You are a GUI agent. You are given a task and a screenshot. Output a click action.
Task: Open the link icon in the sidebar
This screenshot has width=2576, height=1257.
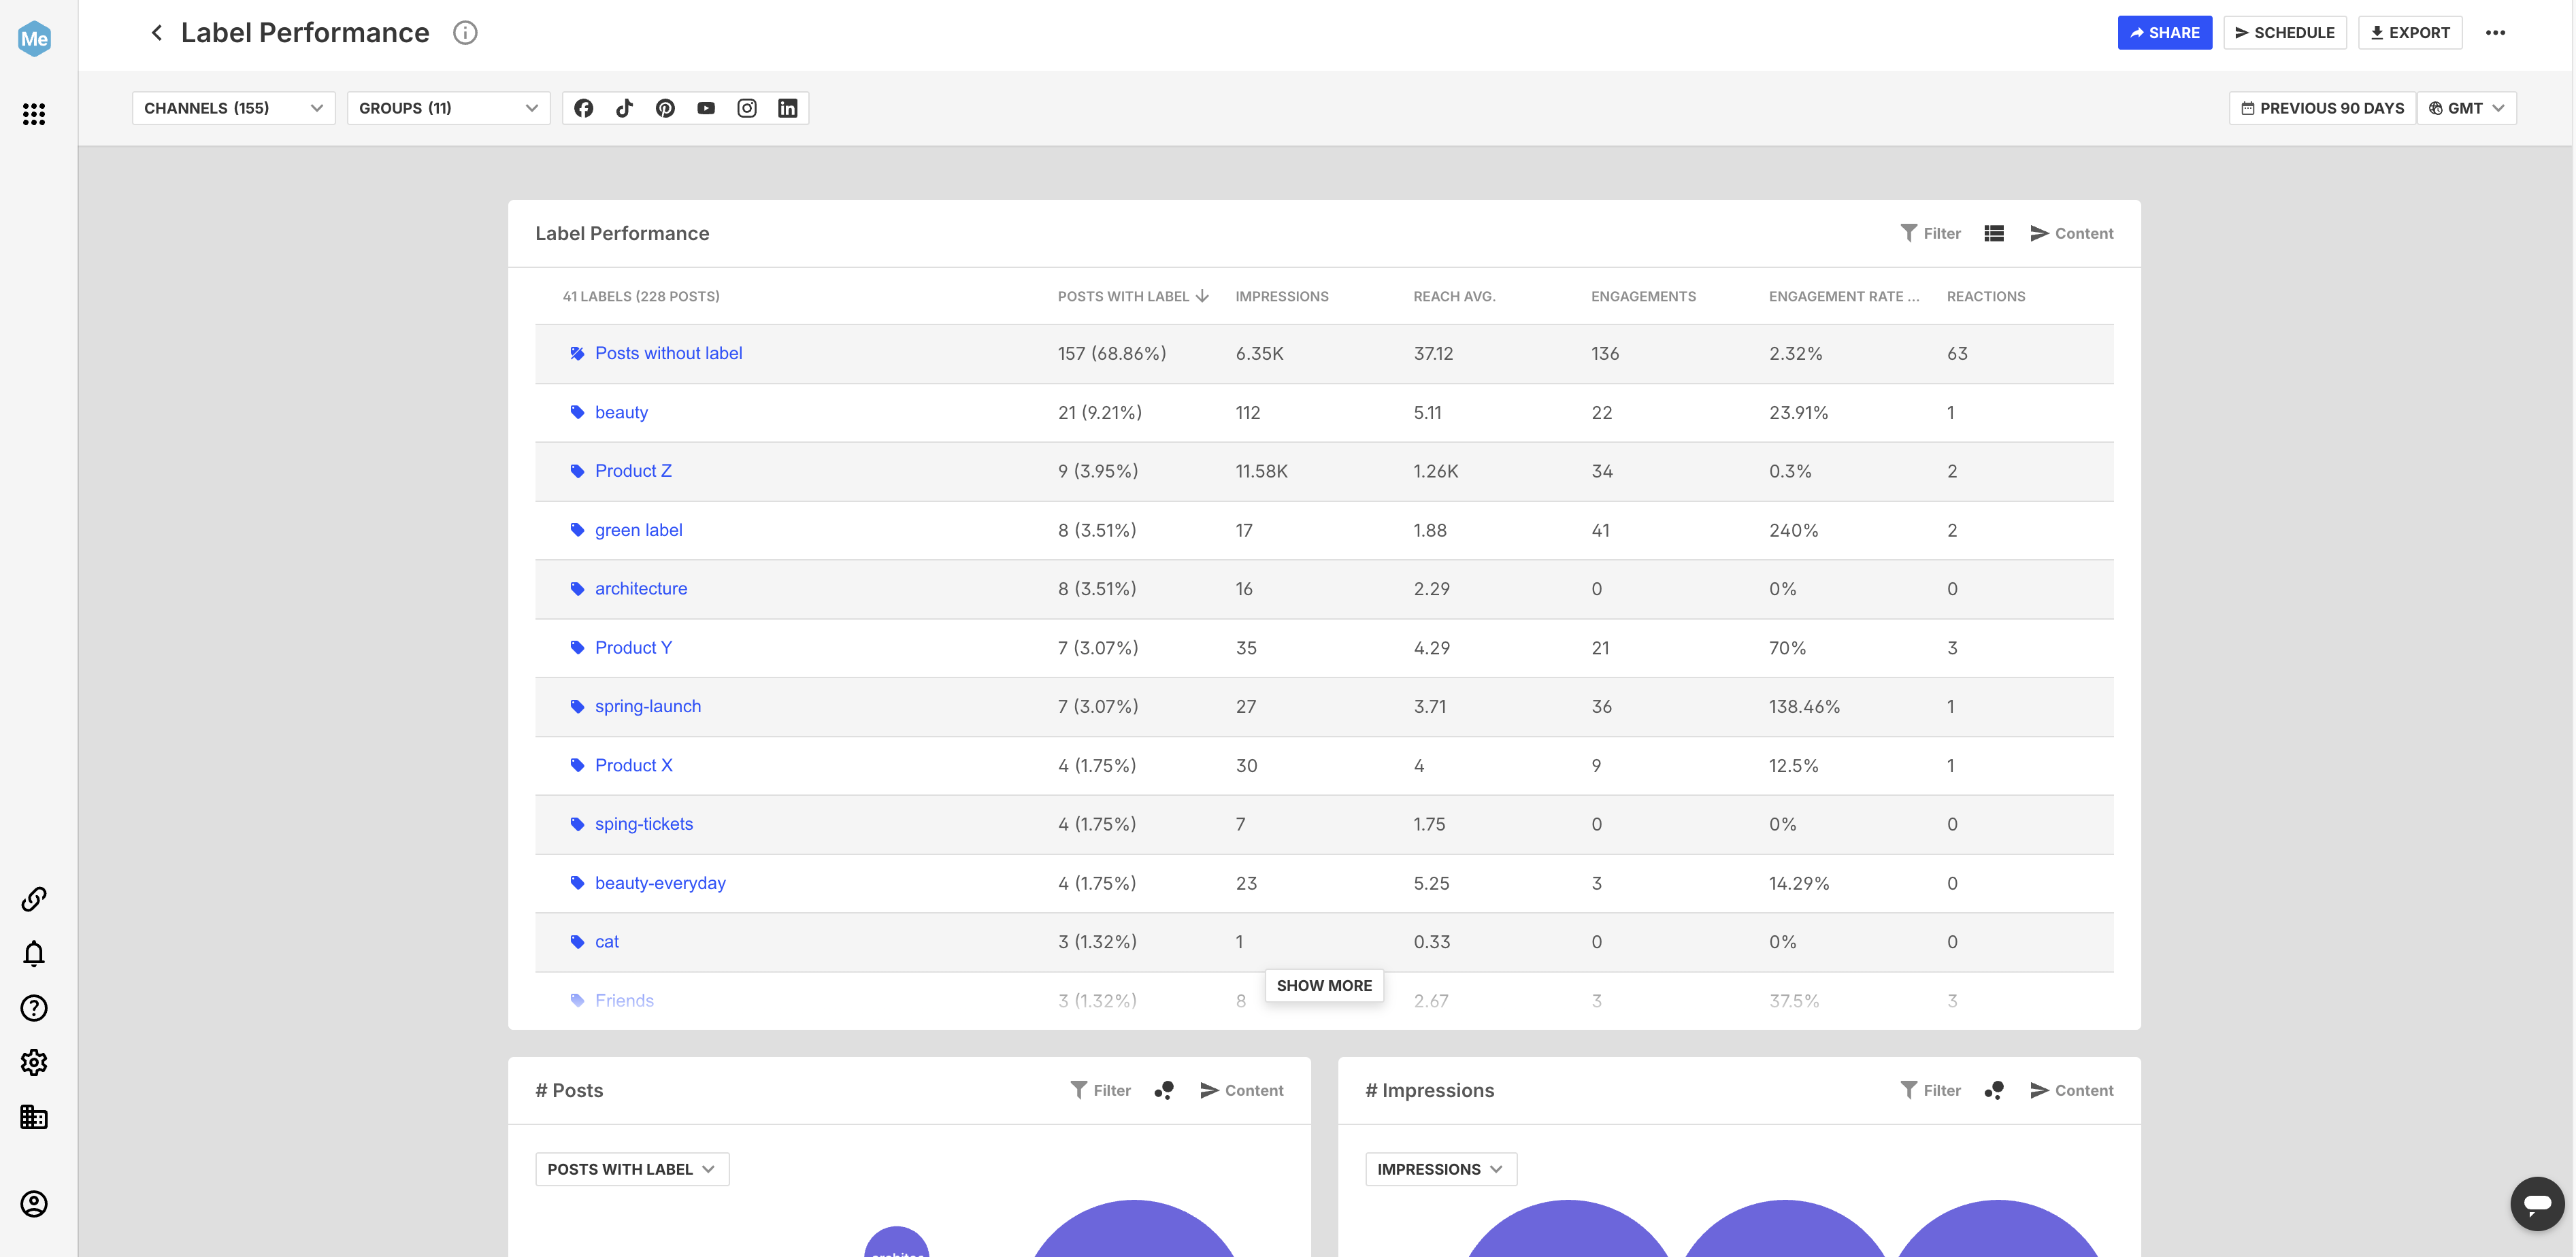[34, 899]
